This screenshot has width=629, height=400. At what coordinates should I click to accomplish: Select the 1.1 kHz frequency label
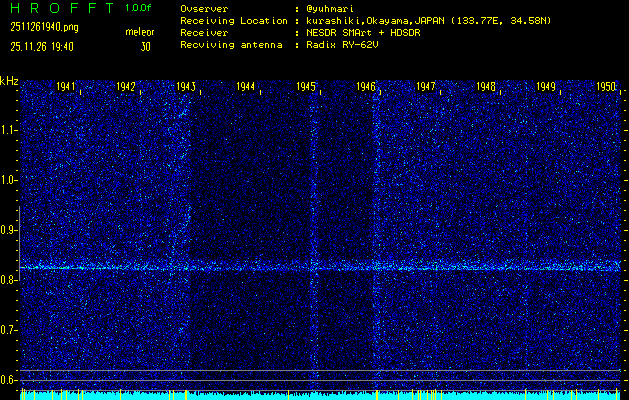click(9, 130)
